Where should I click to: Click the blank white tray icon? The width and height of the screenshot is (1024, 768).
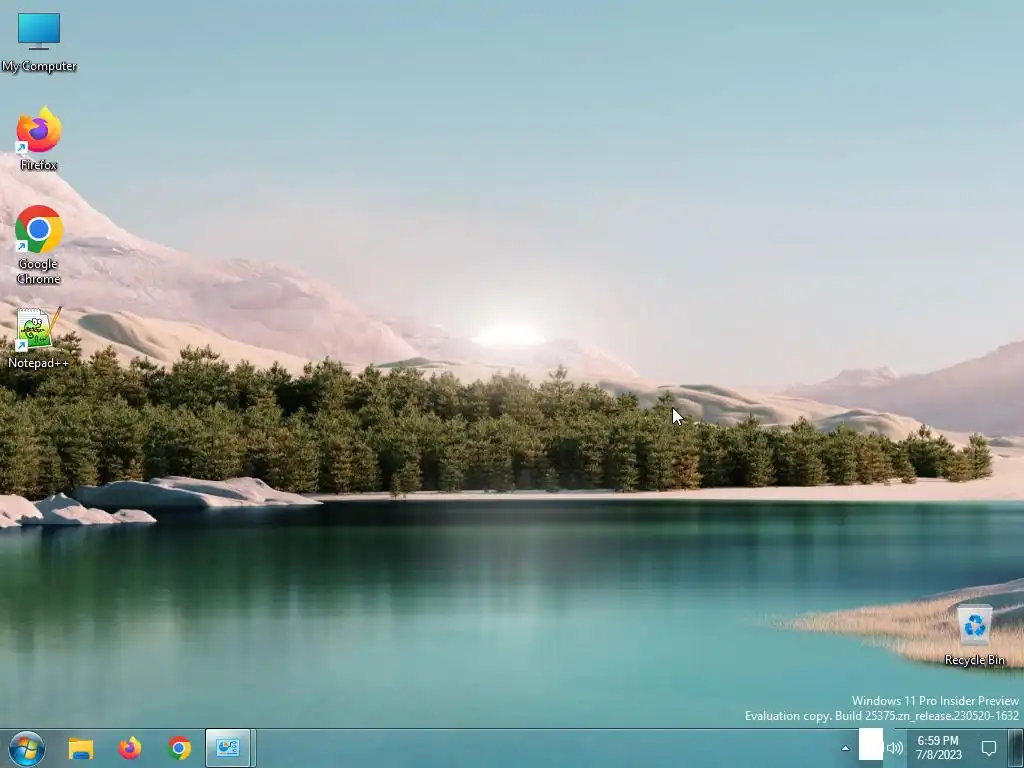(x=871, y=744)
